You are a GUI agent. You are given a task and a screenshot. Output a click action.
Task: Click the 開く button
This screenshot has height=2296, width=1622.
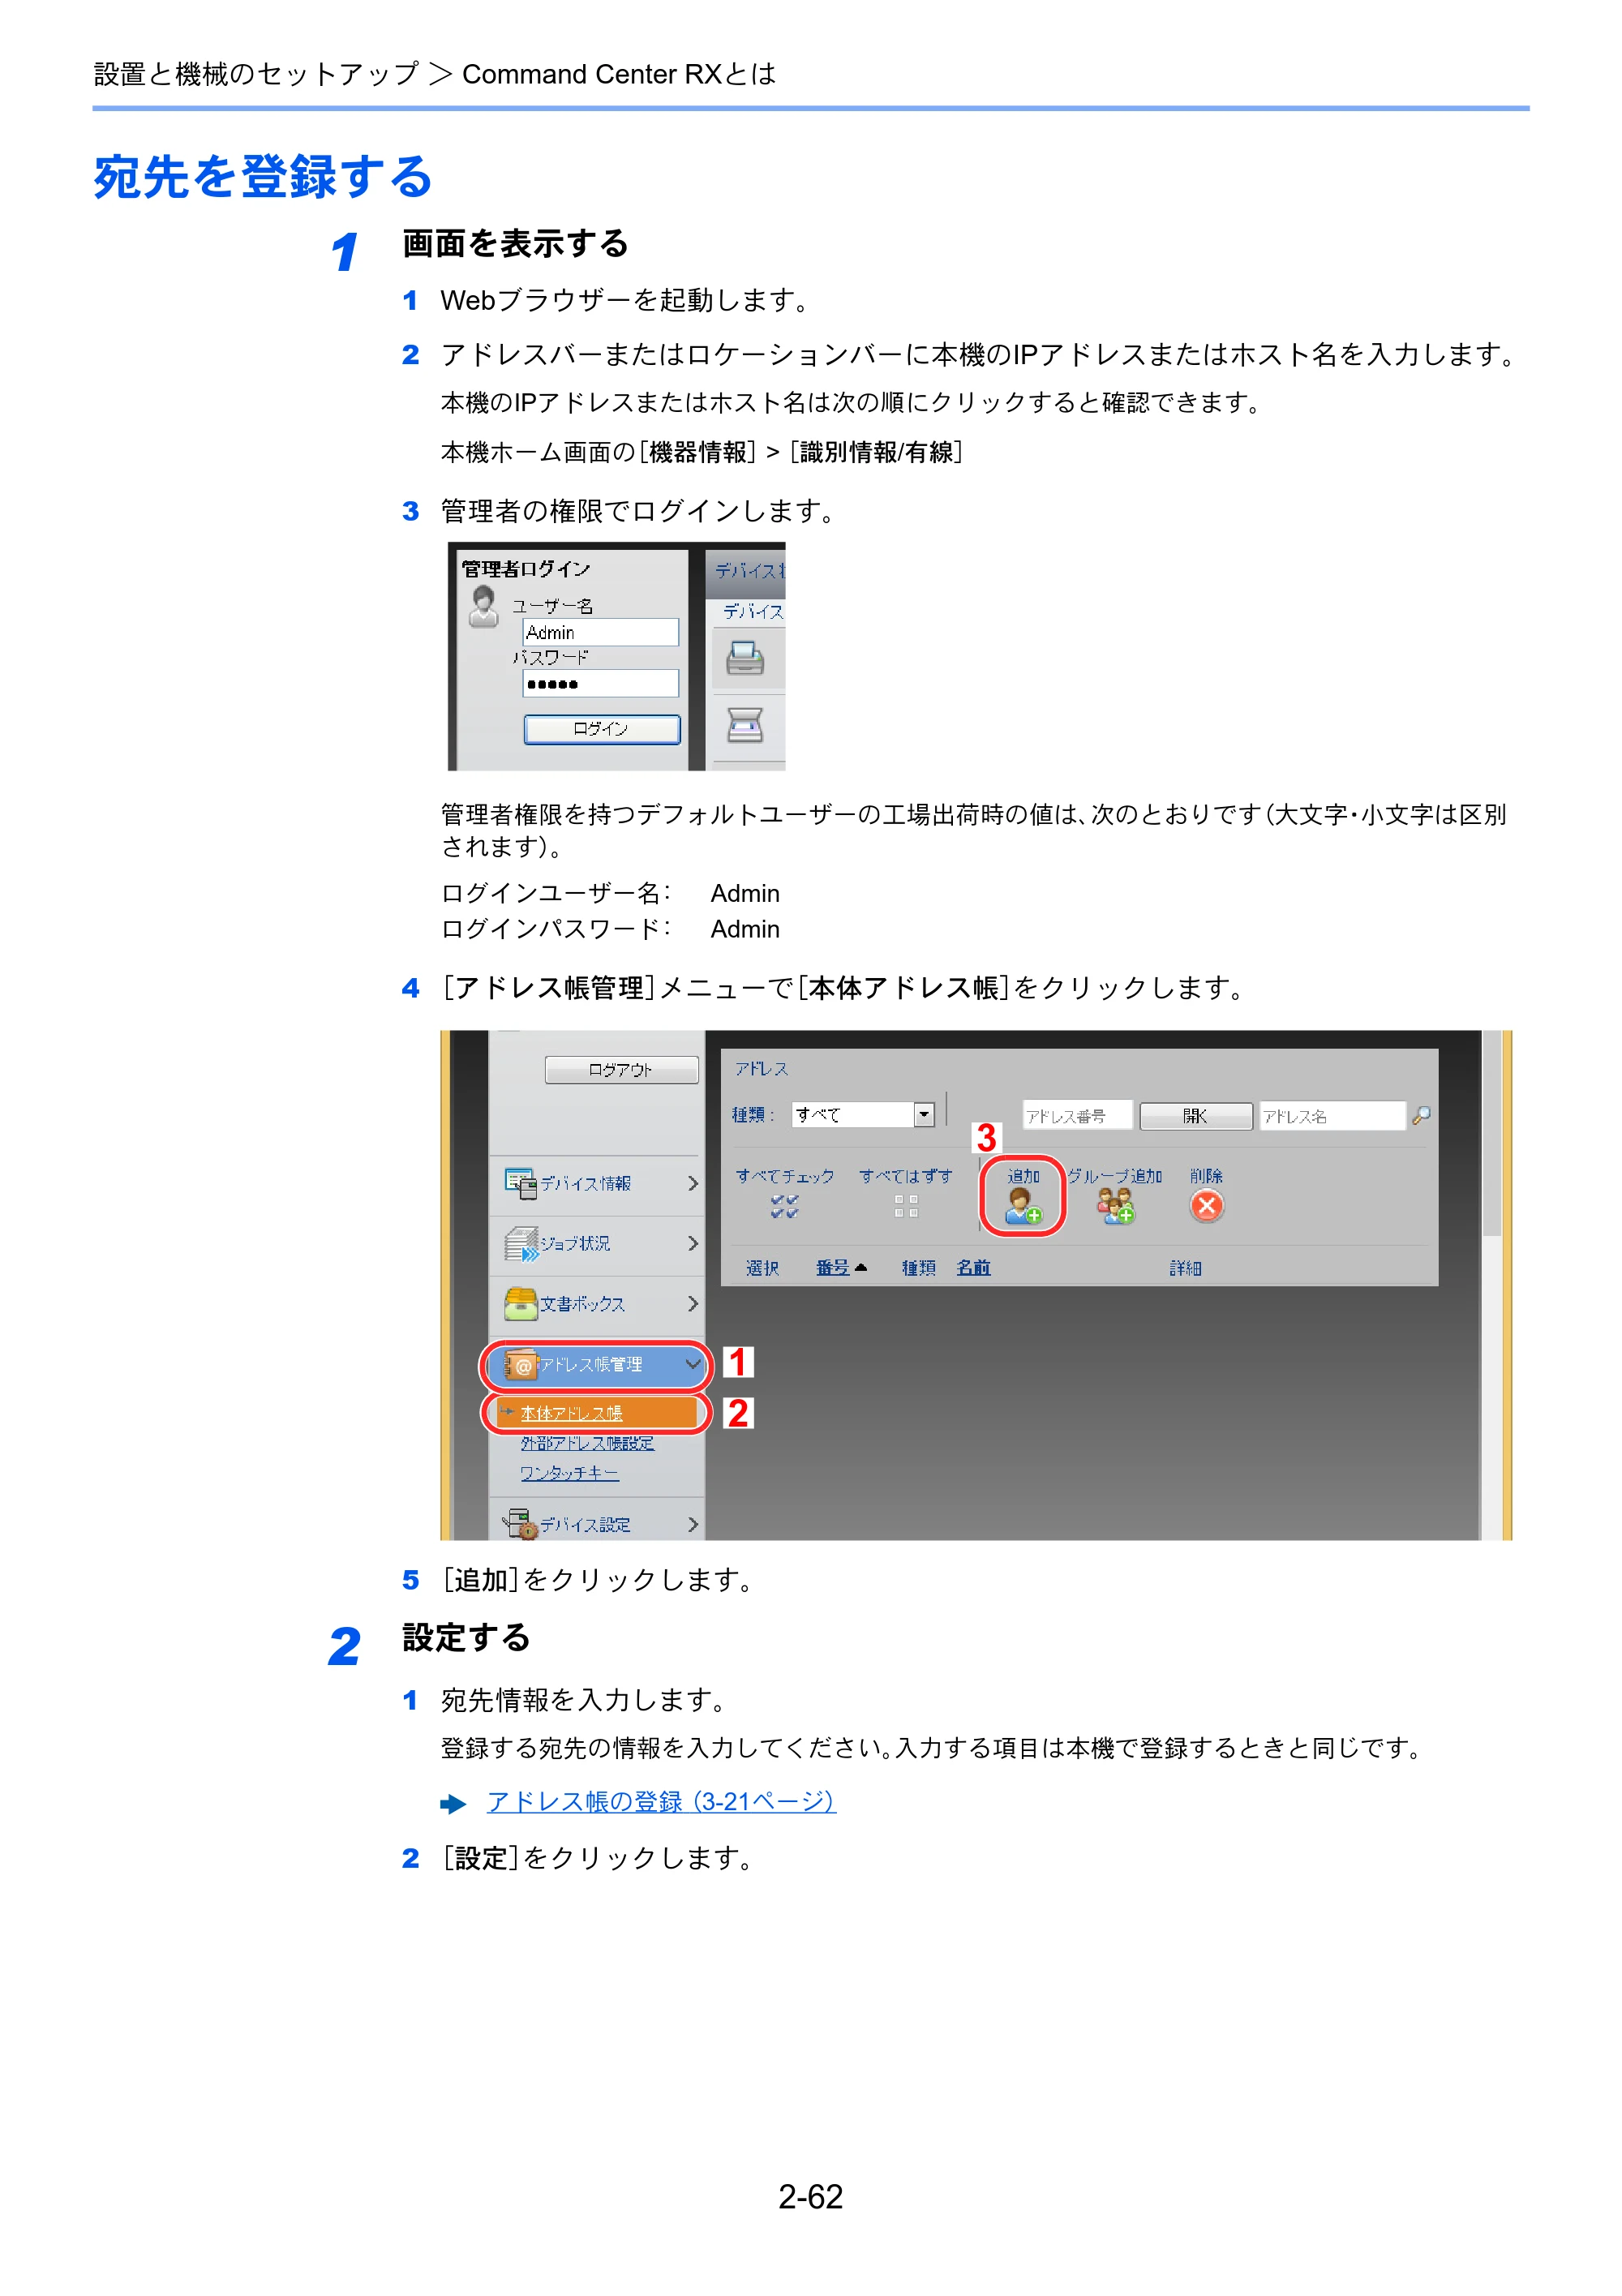click(x=1195, y=1116)
